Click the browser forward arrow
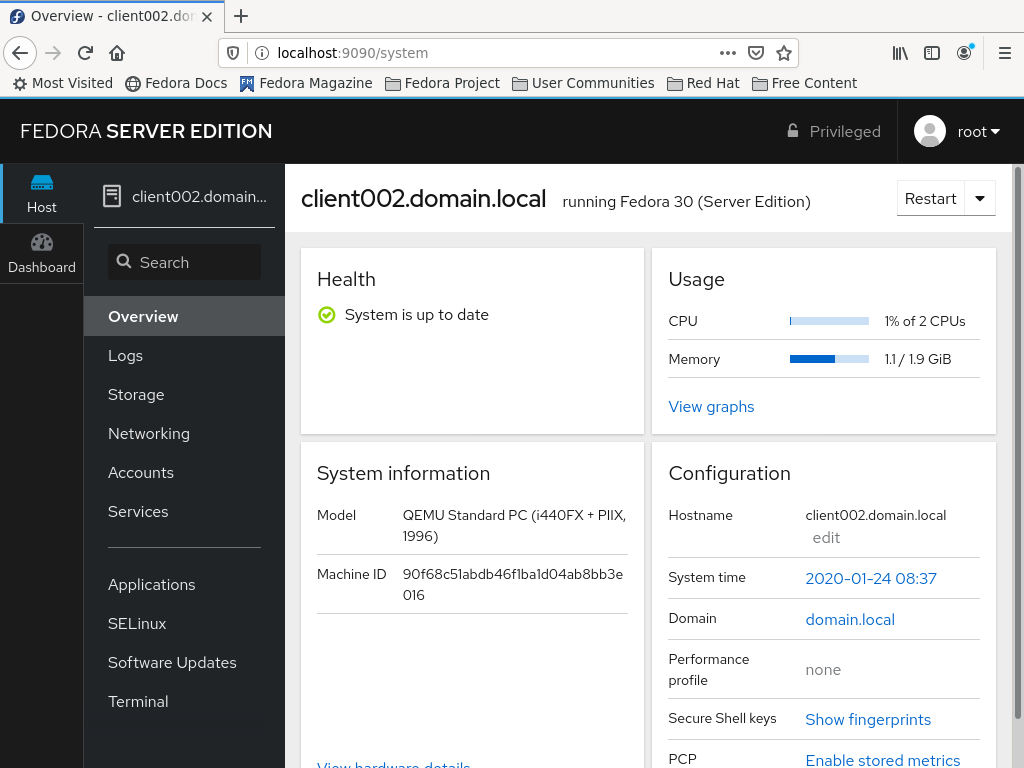This screenshot has height=768, width=1024. click(54, 53)
